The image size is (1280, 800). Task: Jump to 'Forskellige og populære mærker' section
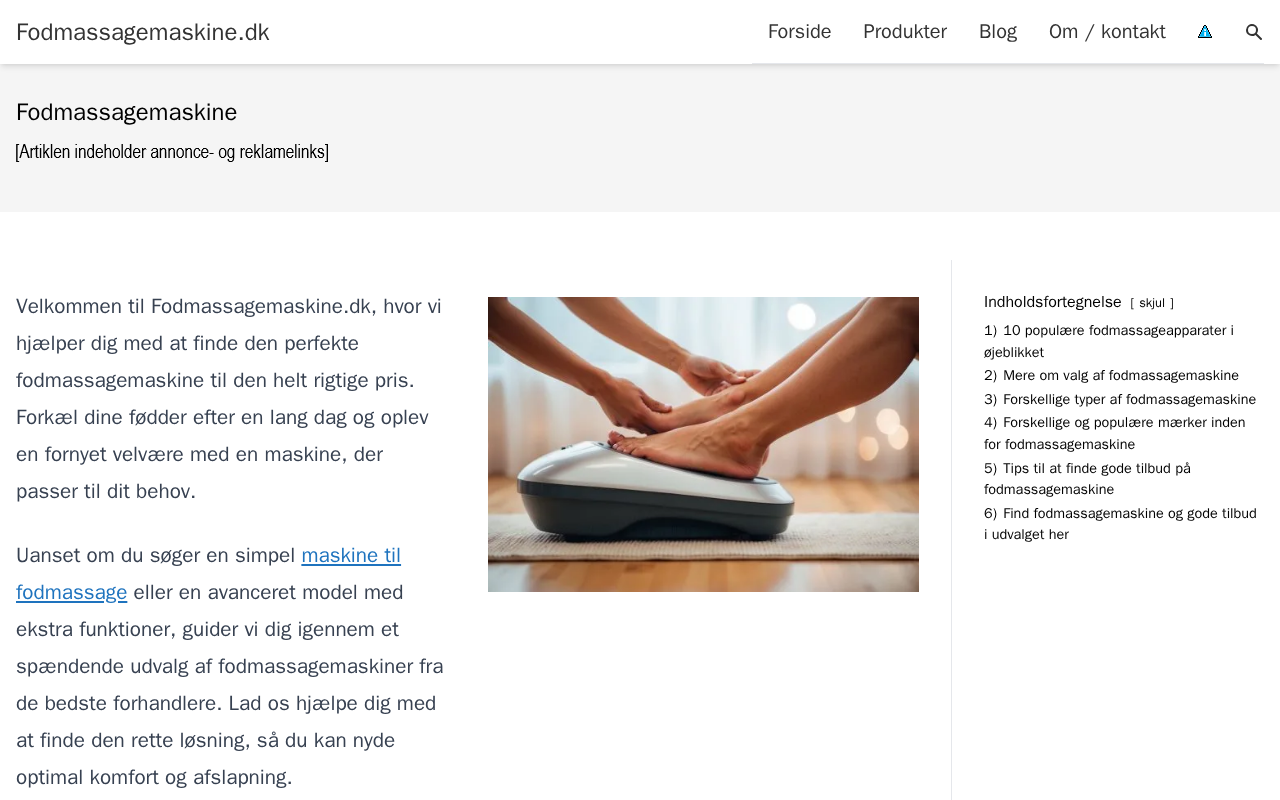[1115, 433]
